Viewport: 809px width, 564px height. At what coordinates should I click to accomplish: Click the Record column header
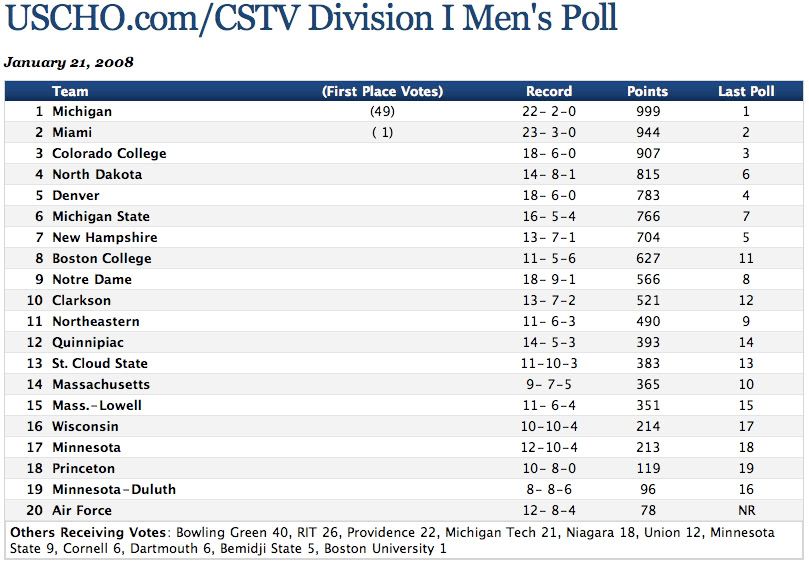[x=549, y=91]
